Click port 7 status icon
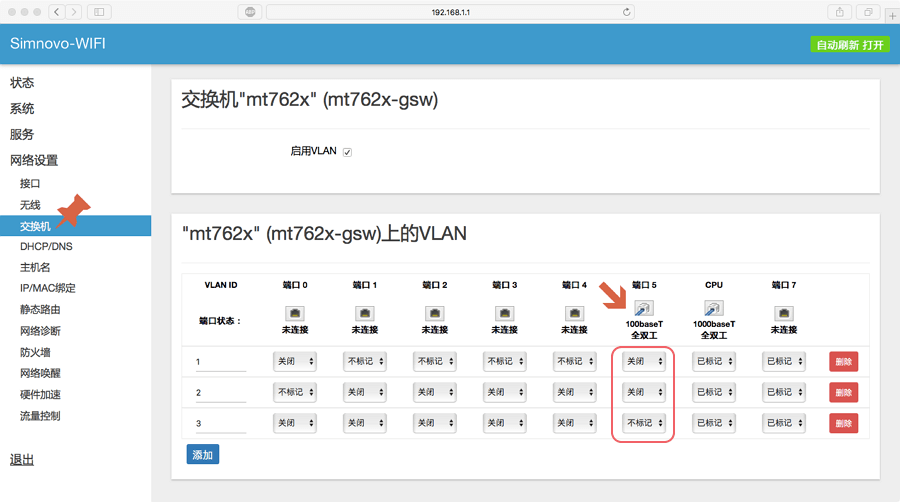This screenshot has height=502, width=900. pos(783,313)
